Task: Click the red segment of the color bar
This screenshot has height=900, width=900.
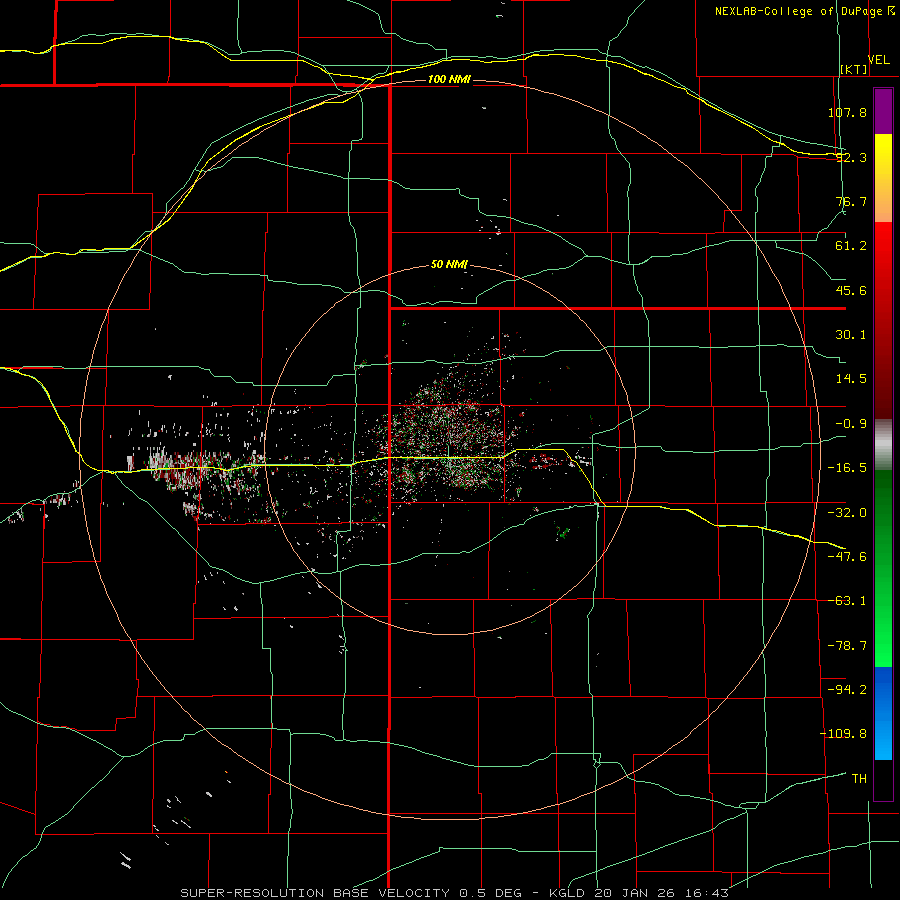Action: pyautogui.click(x=883, y=320)
